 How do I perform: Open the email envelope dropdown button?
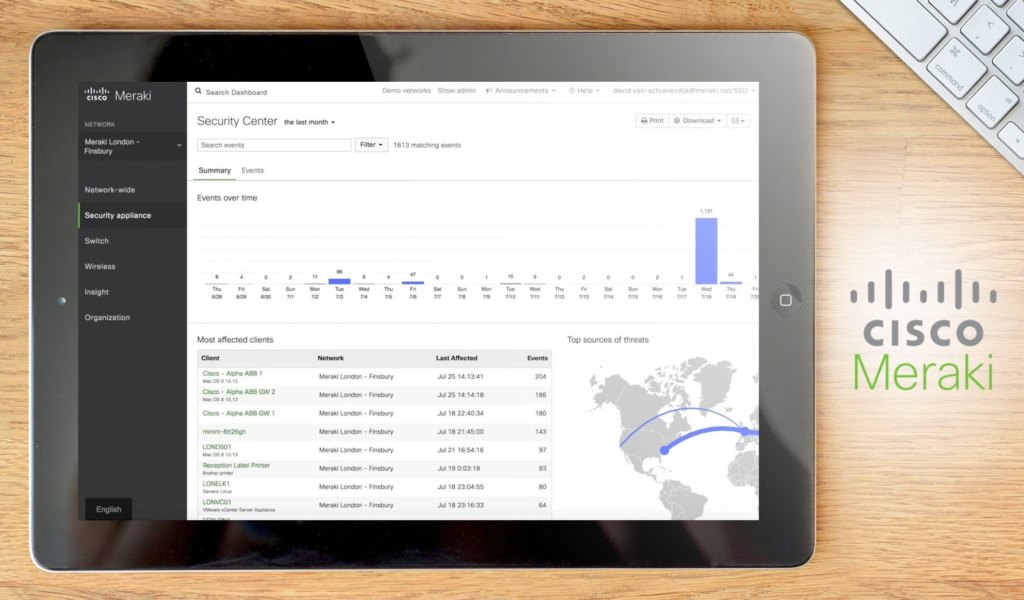pos(738,121)
